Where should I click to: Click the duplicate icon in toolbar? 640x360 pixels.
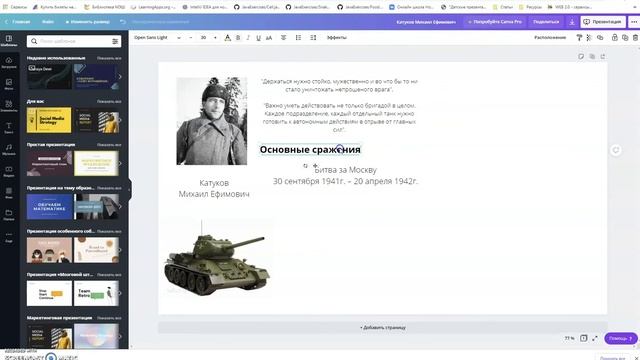[625, 38]
